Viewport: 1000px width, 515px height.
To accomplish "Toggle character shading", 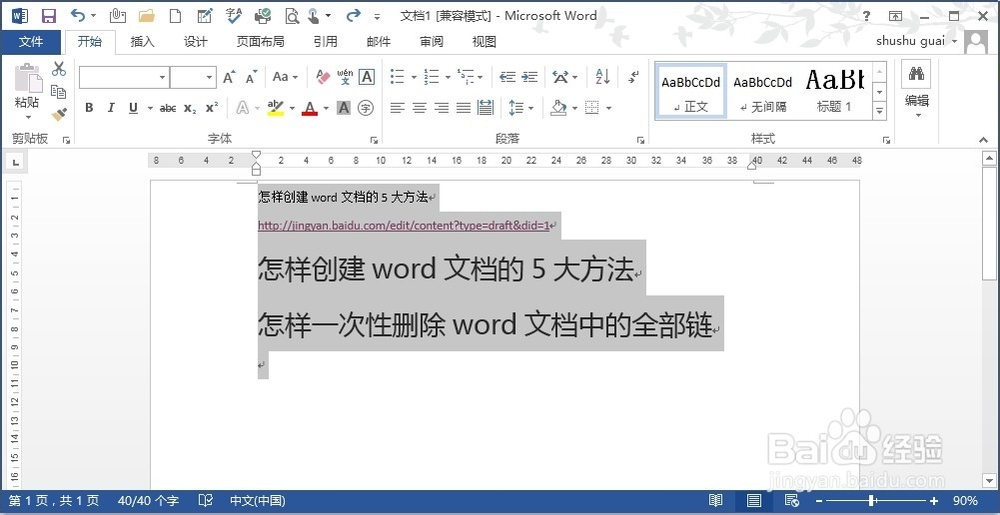I will point(344,108).
